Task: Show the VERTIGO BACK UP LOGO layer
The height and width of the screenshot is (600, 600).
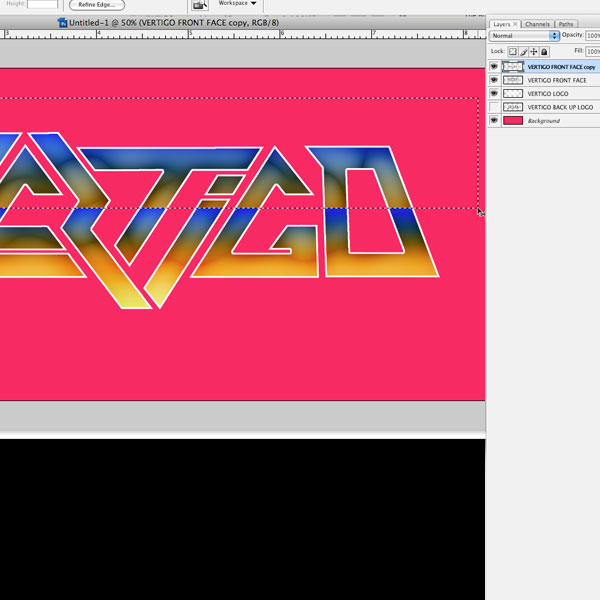Action: click(x=494, y=107)
